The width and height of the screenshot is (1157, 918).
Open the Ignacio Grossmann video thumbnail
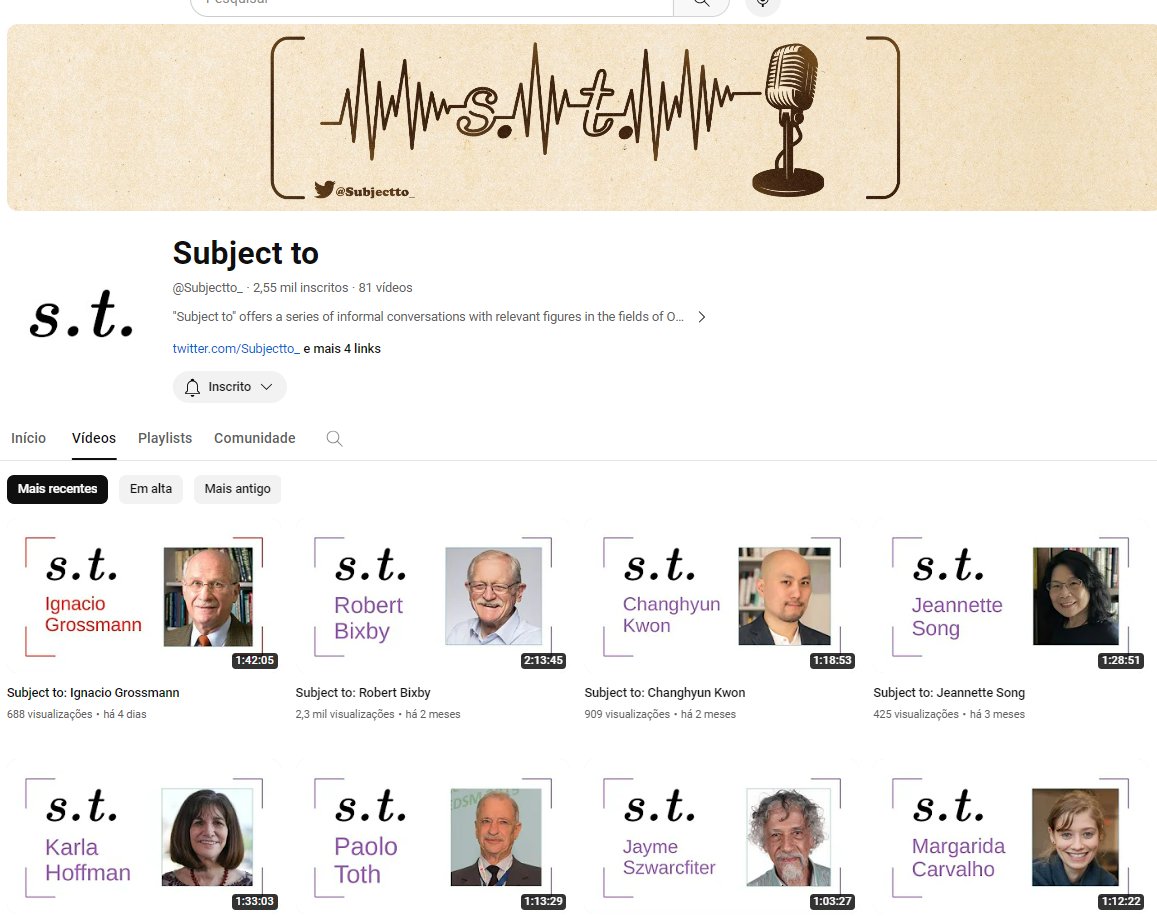(145, 596)
